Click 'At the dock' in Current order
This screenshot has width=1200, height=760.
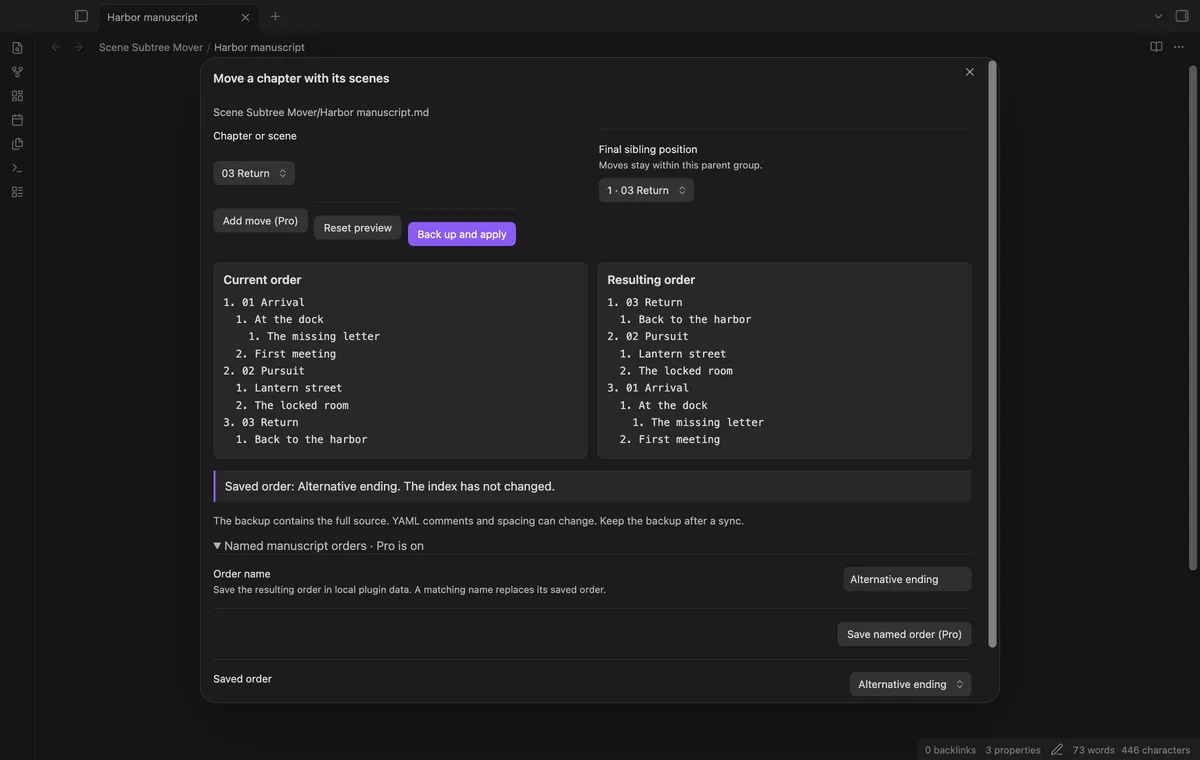pyautogui.click(x=289, y=319)
